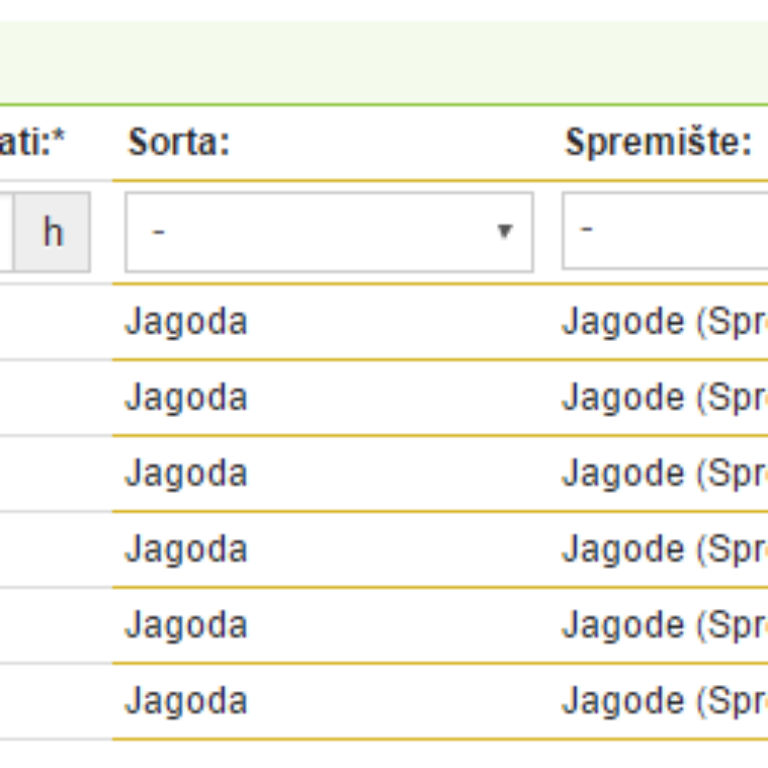The height and width of the screenshot is (768, 768).
Task: Select Jagoda in the first table row
Action: pyautogui.click(x=186, y=322)
